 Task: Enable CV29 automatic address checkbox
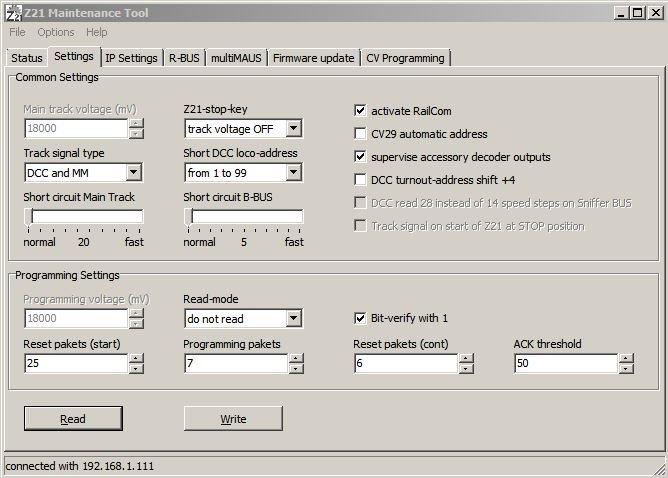361,134
